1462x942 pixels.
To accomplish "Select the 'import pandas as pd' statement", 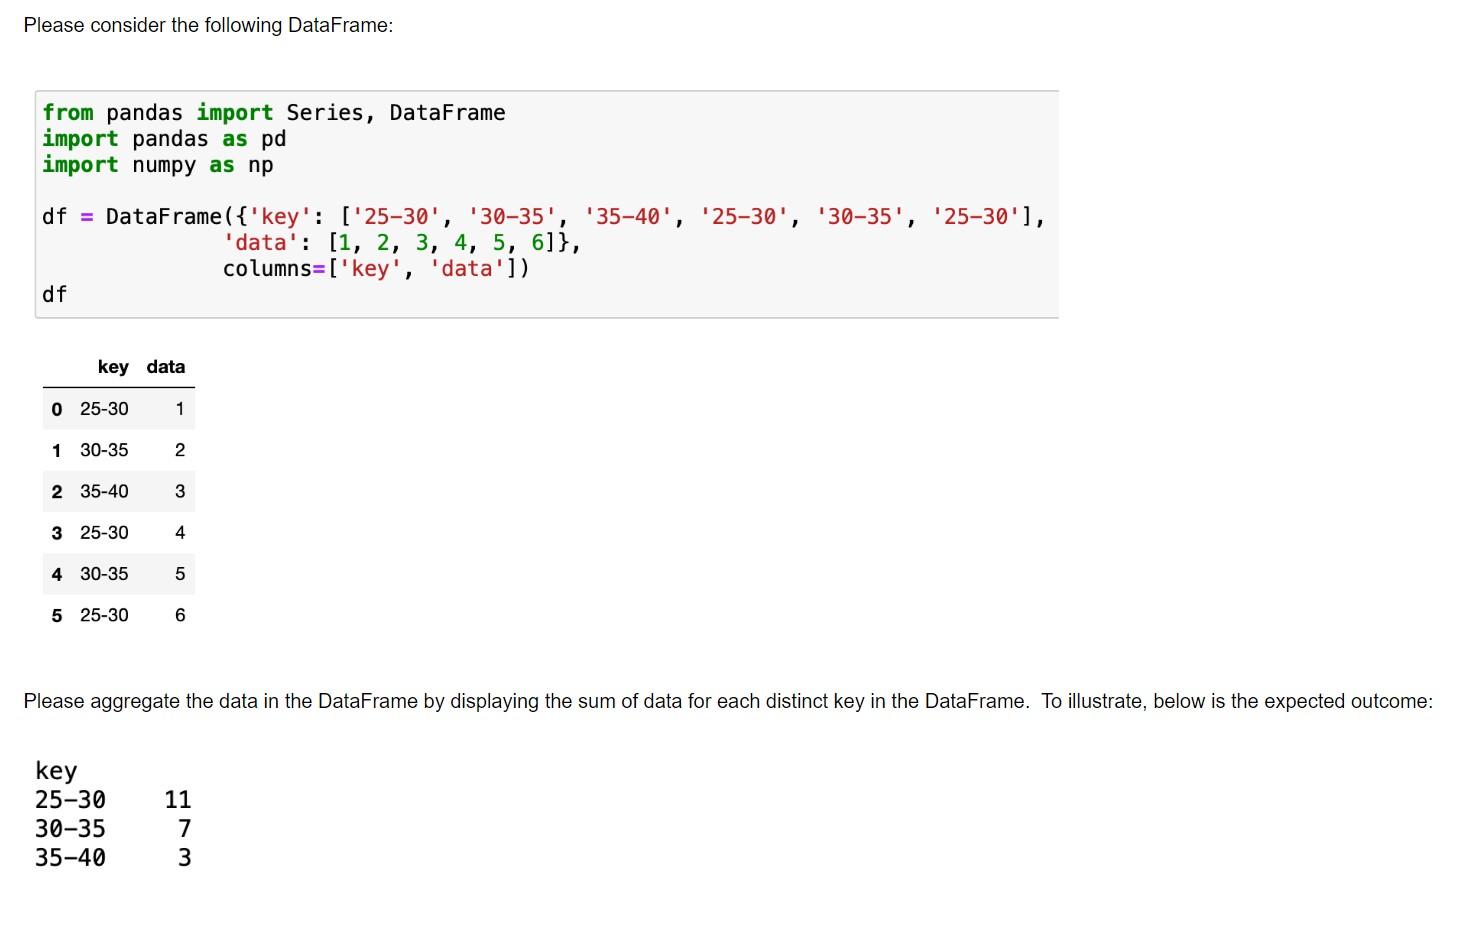I will pyautogui.click(x=163, y=138).
